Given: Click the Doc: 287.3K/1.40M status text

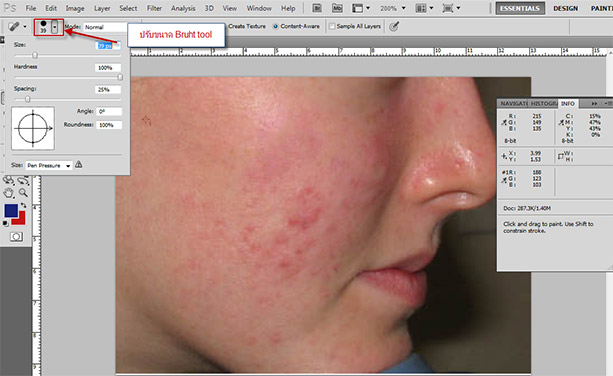Looking at the screenshot, I should [527, 208].
